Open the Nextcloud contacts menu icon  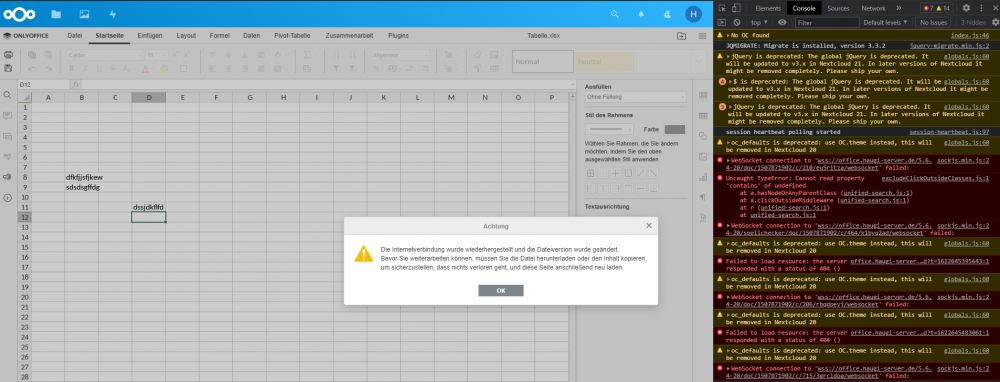[667, 13]
